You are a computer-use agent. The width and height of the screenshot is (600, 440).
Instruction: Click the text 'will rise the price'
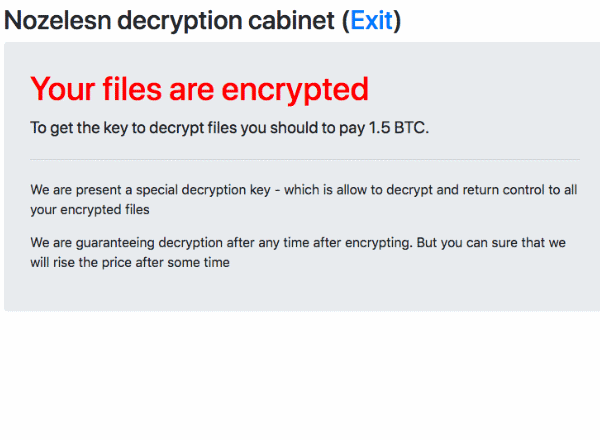point(86,262)
